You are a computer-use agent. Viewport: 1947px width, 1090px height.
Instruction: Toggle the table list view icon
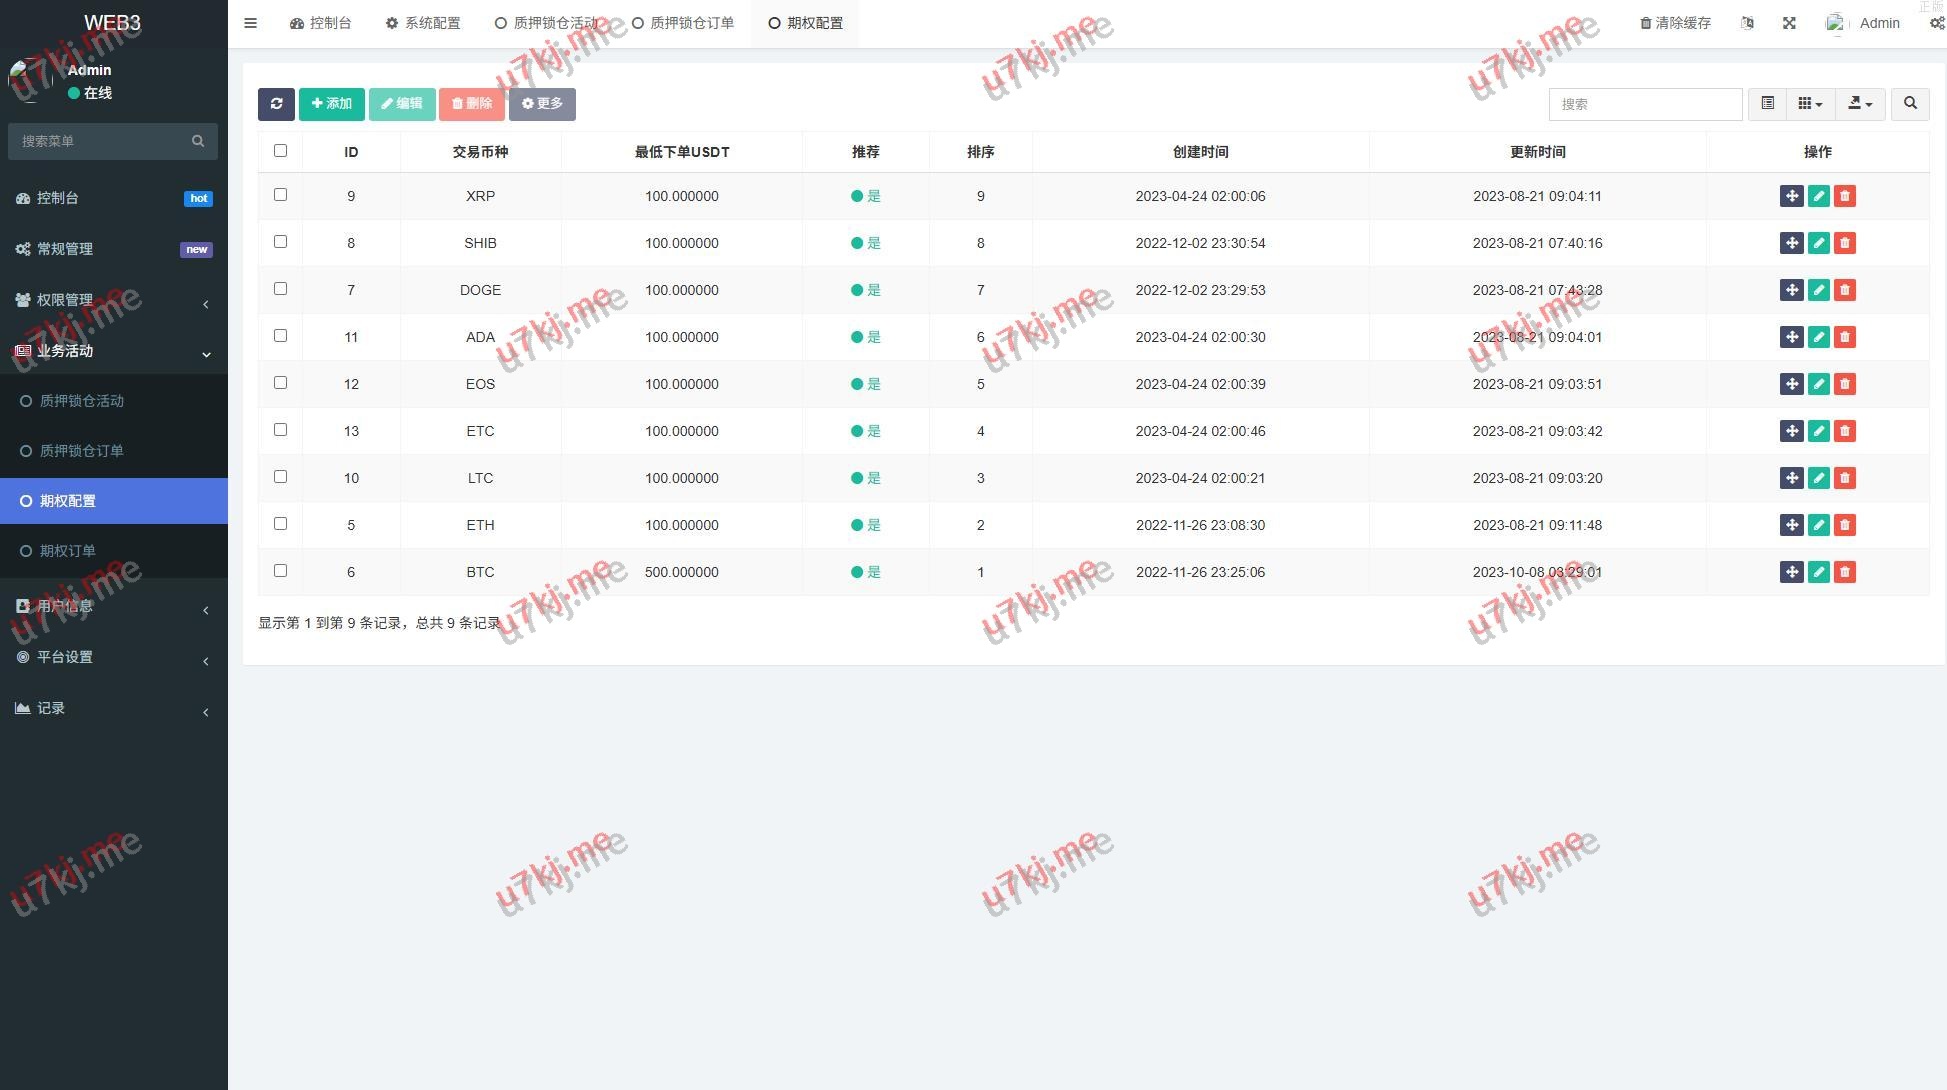pos(1767,104)
